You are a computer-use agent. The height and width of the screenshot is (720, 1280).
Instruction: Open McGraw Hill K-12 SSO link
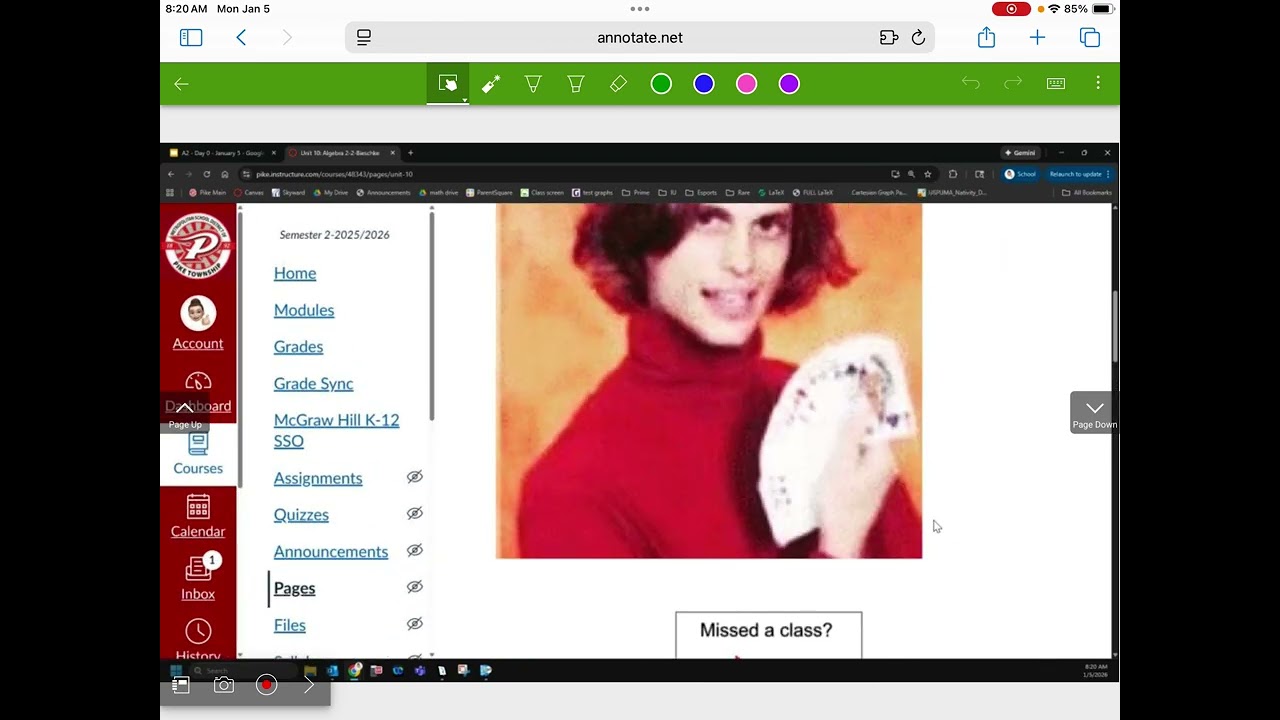[336, 430]
